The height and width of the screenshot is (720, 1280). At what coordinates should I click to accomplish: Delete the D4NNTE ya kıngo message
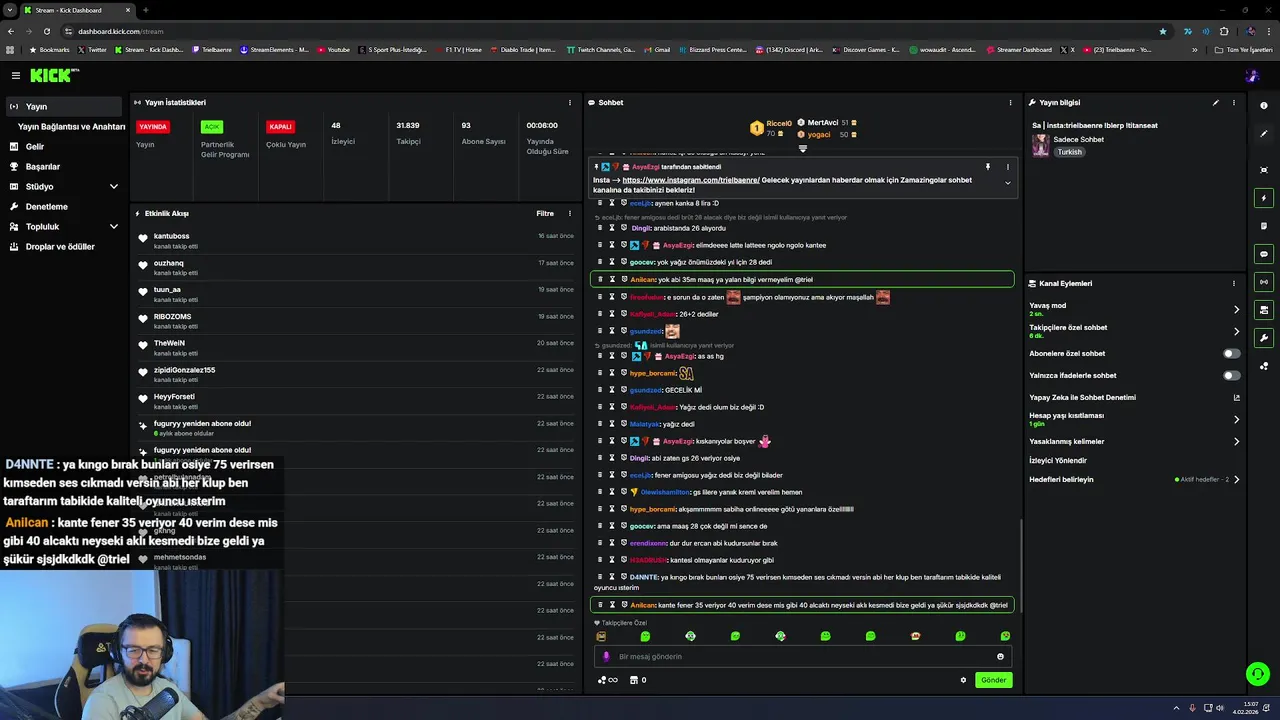pyautogui.click(x=599, y=577)
